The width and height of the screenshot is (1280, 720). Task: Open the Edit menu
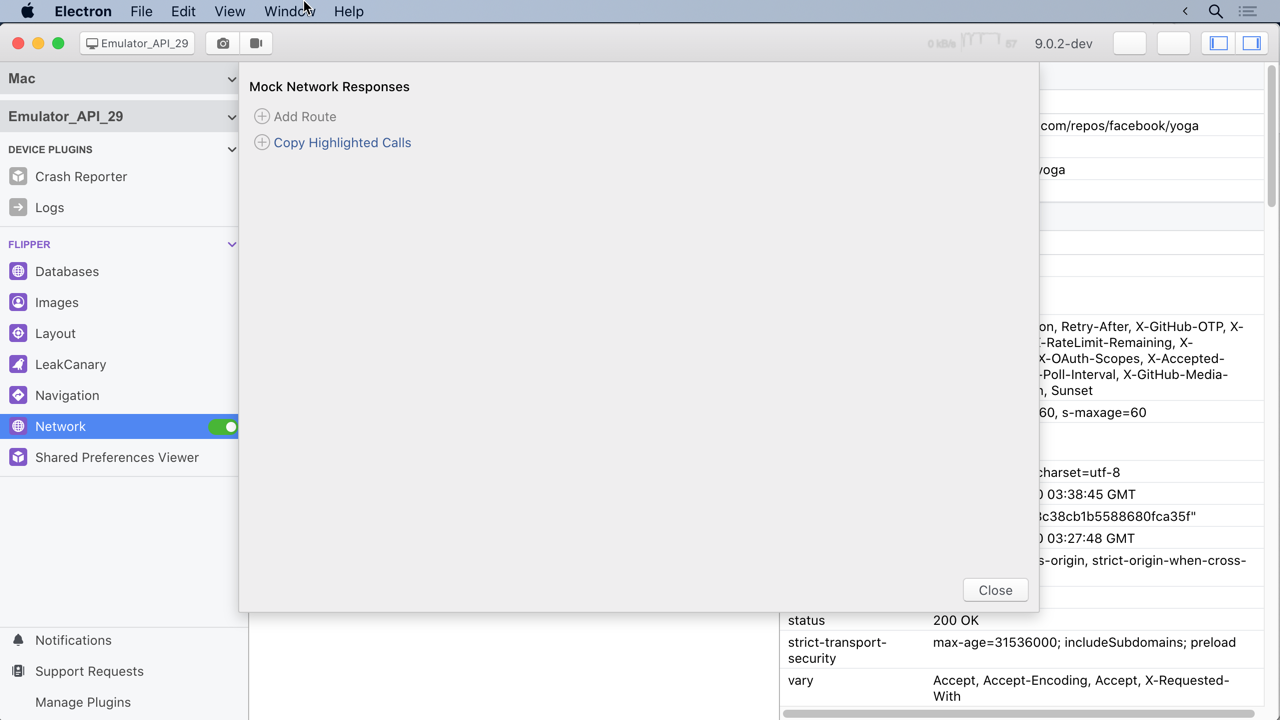(x=183, y=11)
